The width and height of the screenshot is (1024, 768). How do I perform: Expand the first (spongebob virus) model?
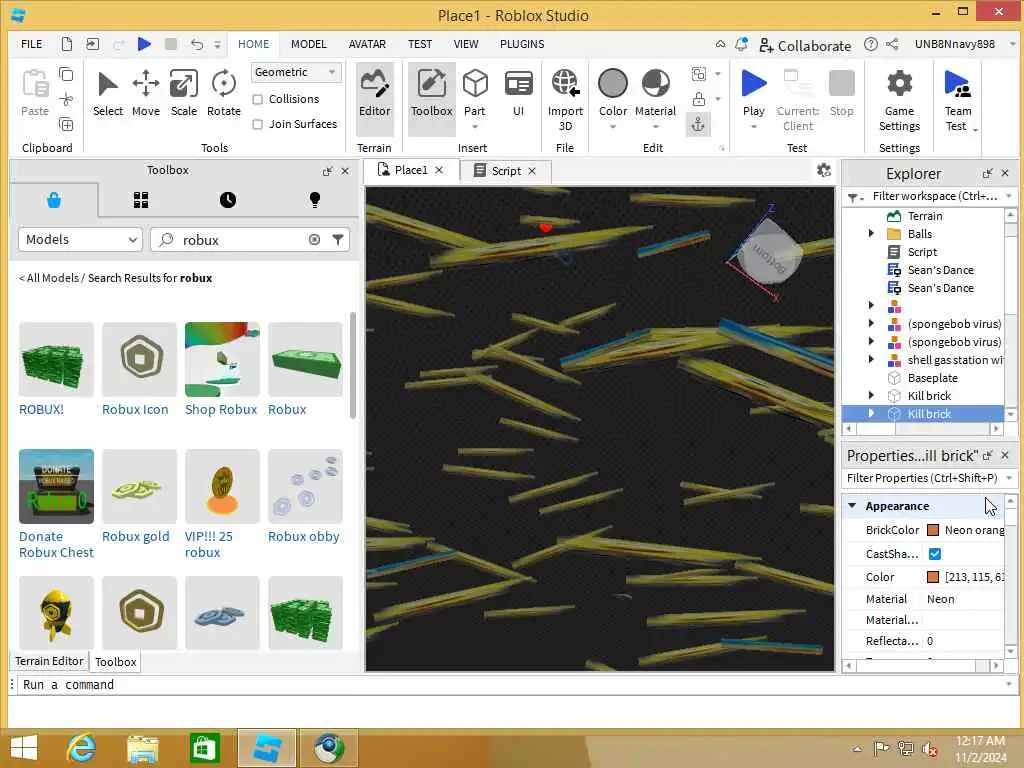point(871,323)
